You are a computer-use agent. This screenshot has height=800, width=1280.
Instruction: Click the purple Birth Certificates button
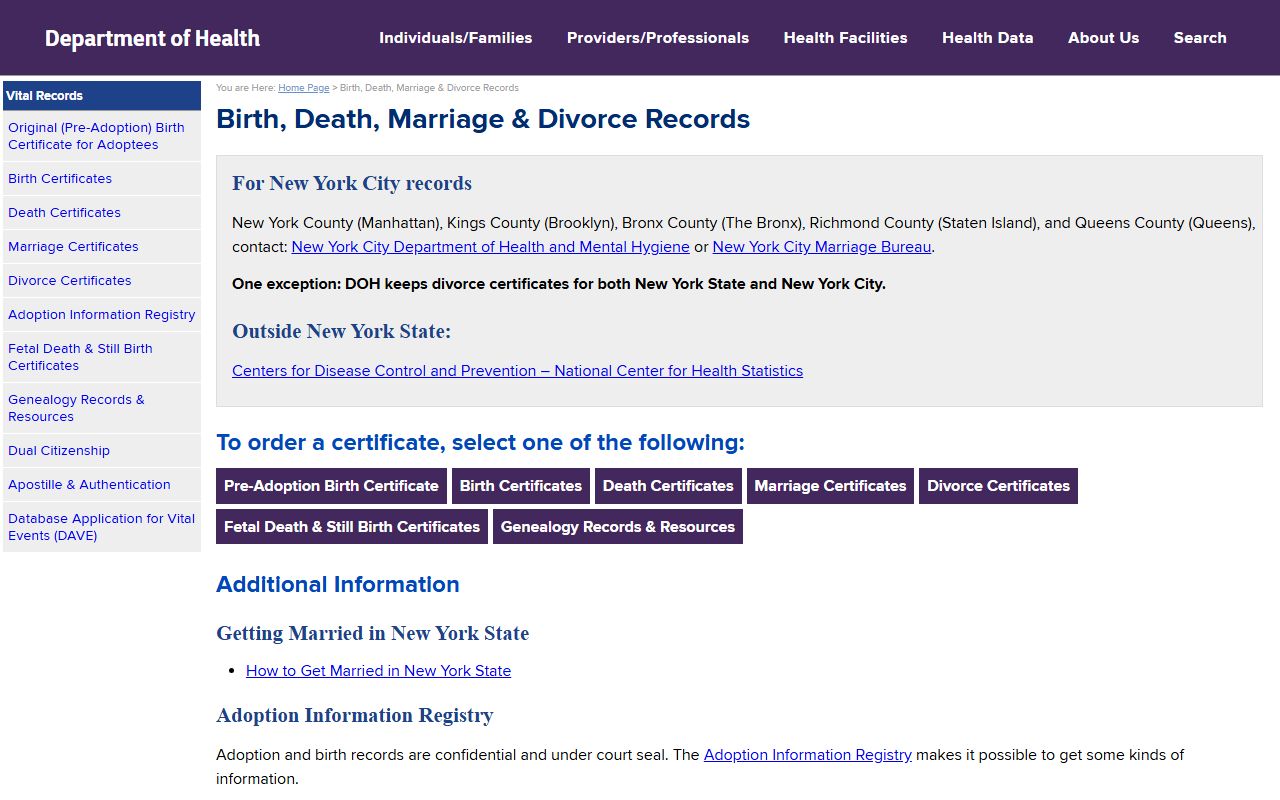click(521, 486)
